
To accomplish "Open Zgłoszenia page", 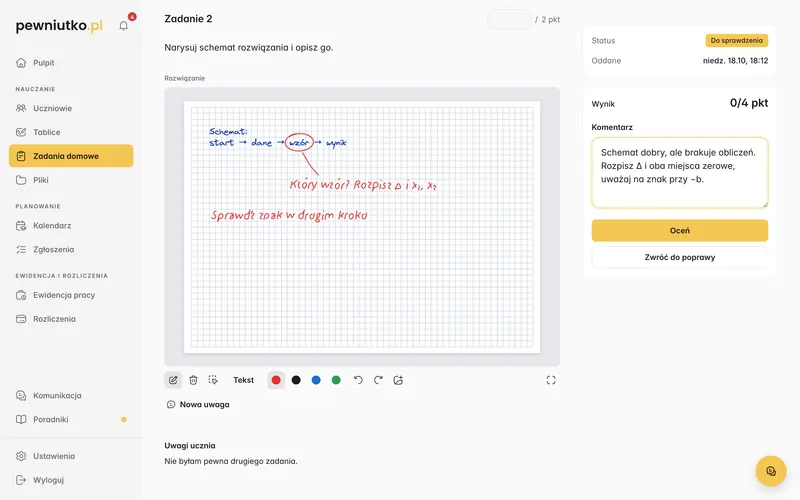I will 71,249.
